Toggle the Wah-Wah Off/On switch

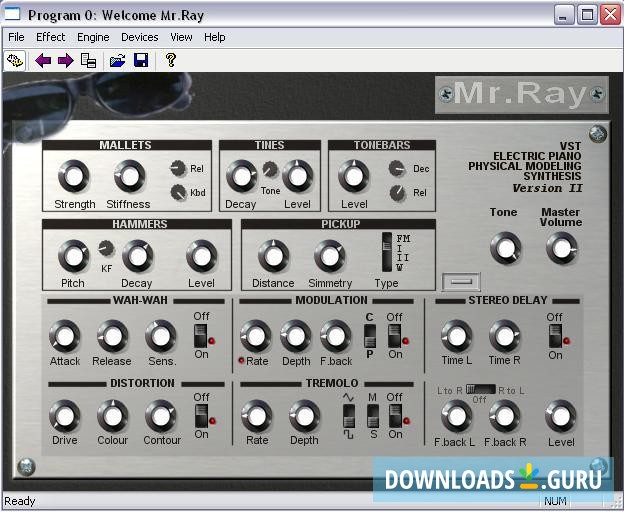201,334
